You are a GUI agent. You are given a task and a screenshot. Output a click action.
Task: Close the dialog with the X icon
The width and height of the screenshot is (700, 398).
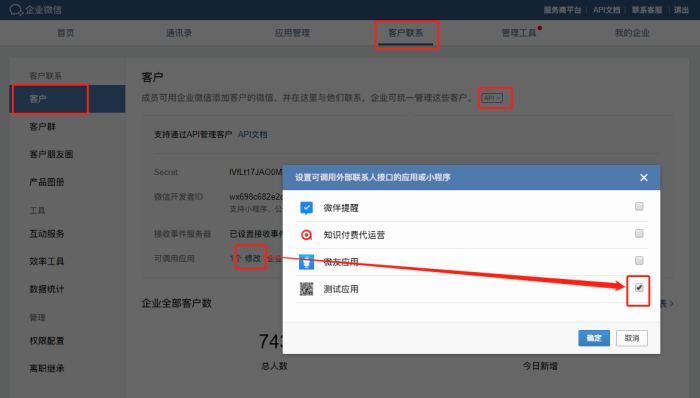click(644, 178)
